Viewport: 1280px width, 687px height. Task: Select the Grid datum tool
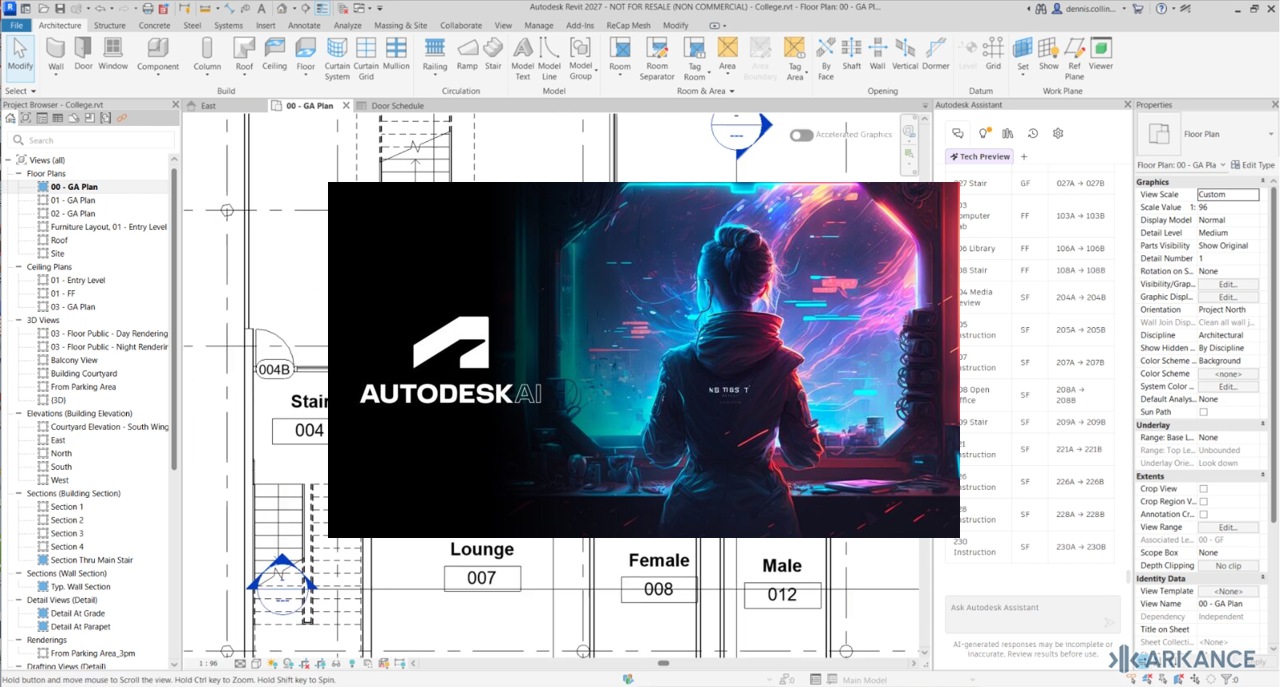(993, 54)
